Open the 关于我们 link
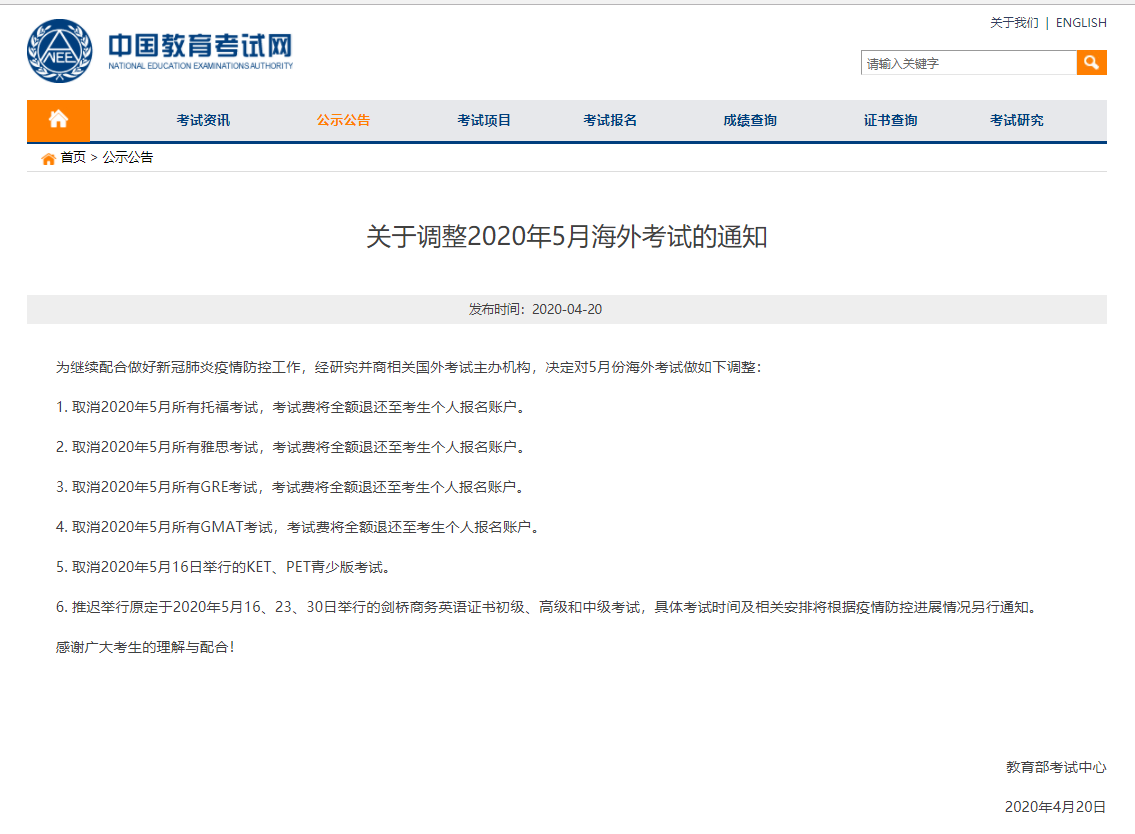Image resolution: width=1135 pixels, height=834 pixels. [x=1014, y=23]
